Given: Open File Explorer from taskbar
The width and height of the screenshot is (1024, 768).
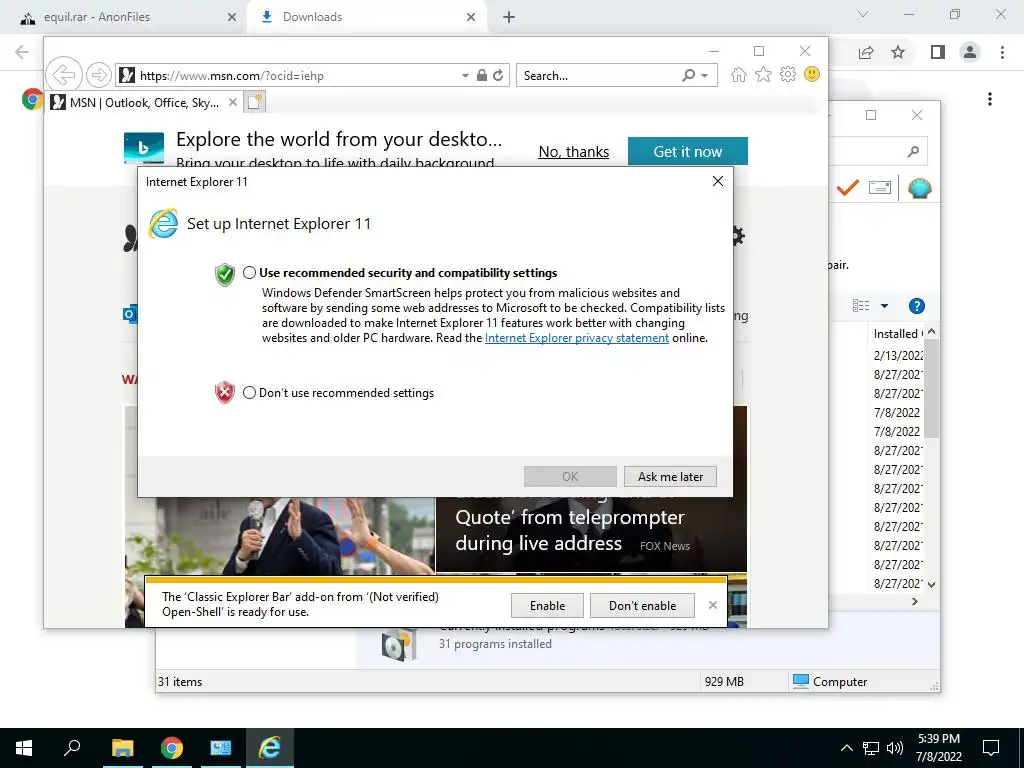Looking at the screenshot, I should click(x=122, y=748).
